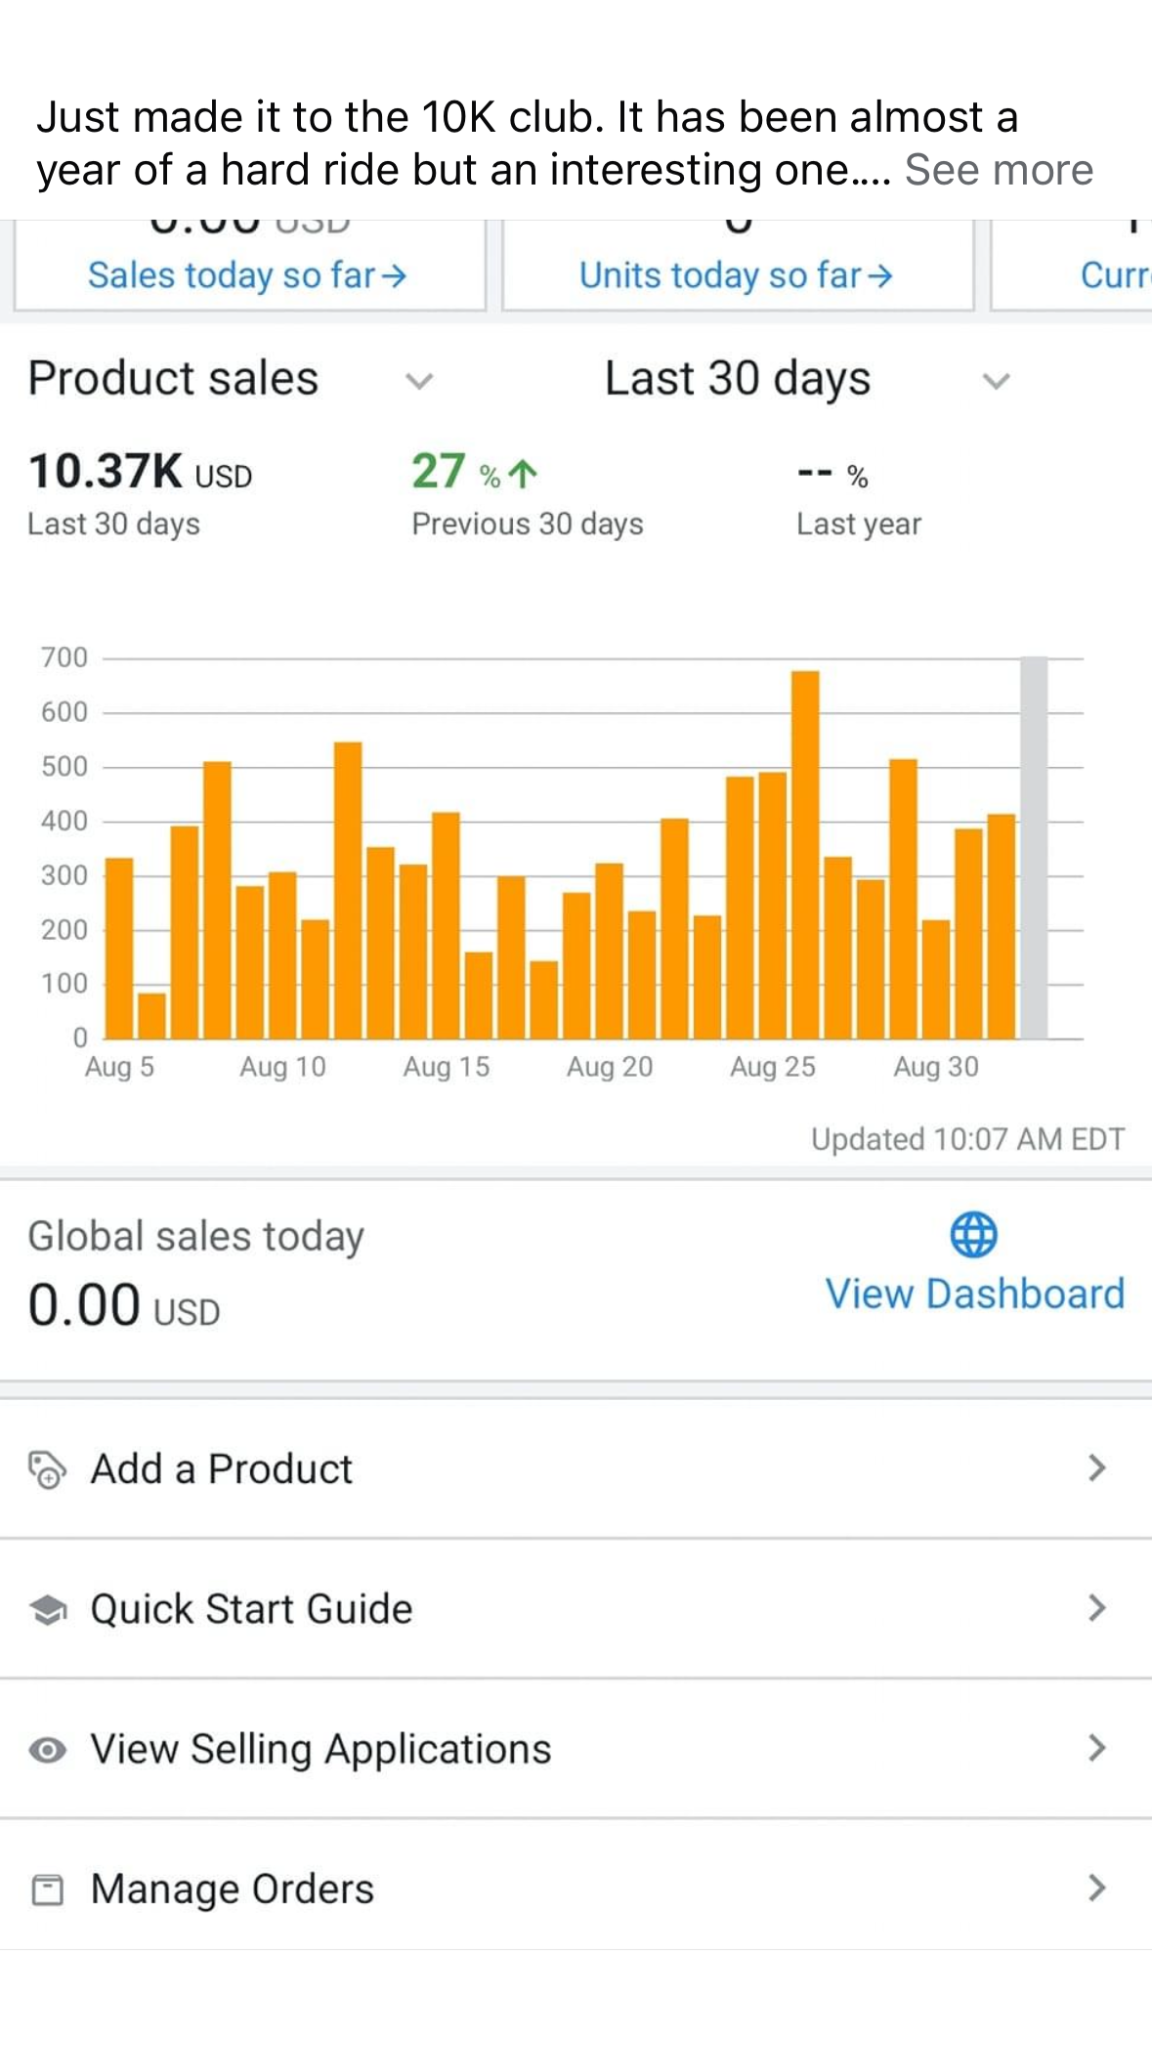Click the Quick Start Guide graduation cap icon
This screenshot has height=2048, width=1152.
click(47, 1610)
